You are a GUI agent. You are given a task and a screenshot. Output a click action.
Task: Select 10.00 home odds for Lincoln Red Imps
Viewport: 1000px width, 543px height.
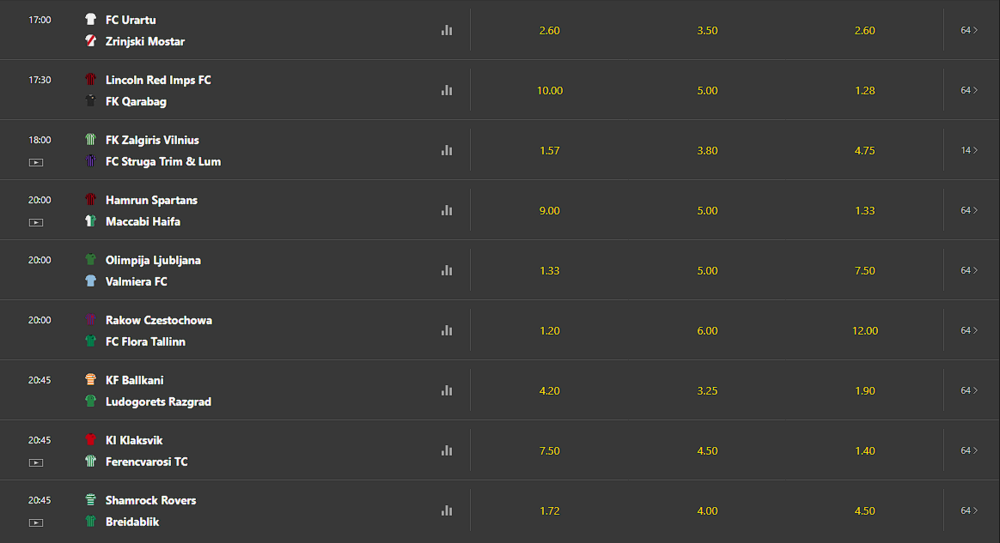[549, 91]
